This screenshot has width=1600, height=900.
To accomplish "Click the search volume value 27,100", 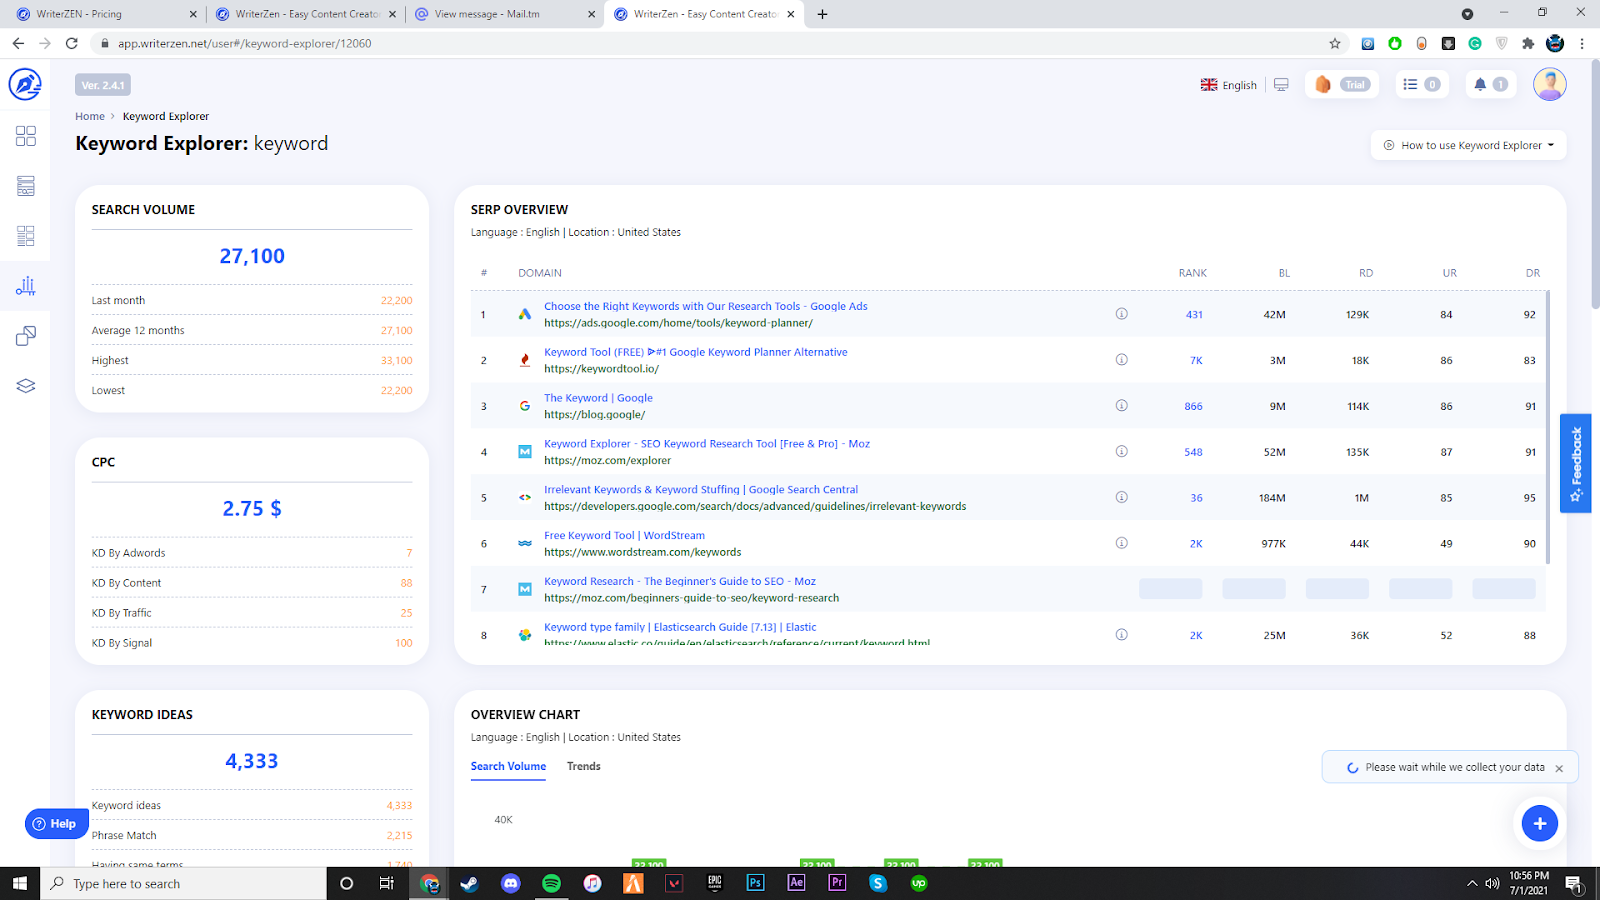I will click(252, 256).
